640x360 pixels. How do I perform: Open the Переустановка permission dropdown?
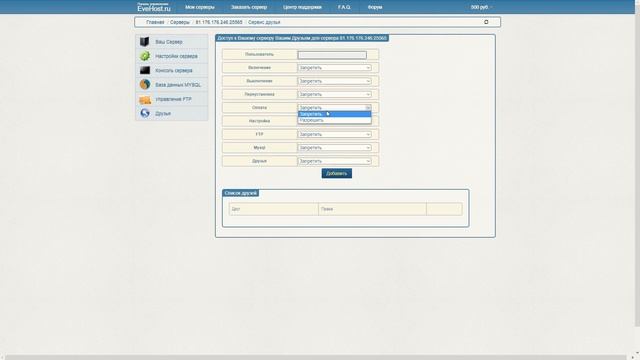pos(334,94)
